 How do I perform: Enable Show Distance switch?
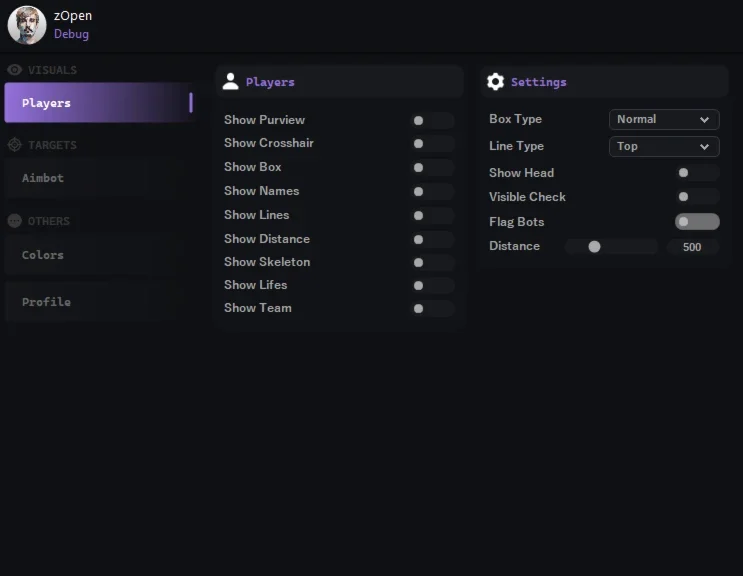433,239
